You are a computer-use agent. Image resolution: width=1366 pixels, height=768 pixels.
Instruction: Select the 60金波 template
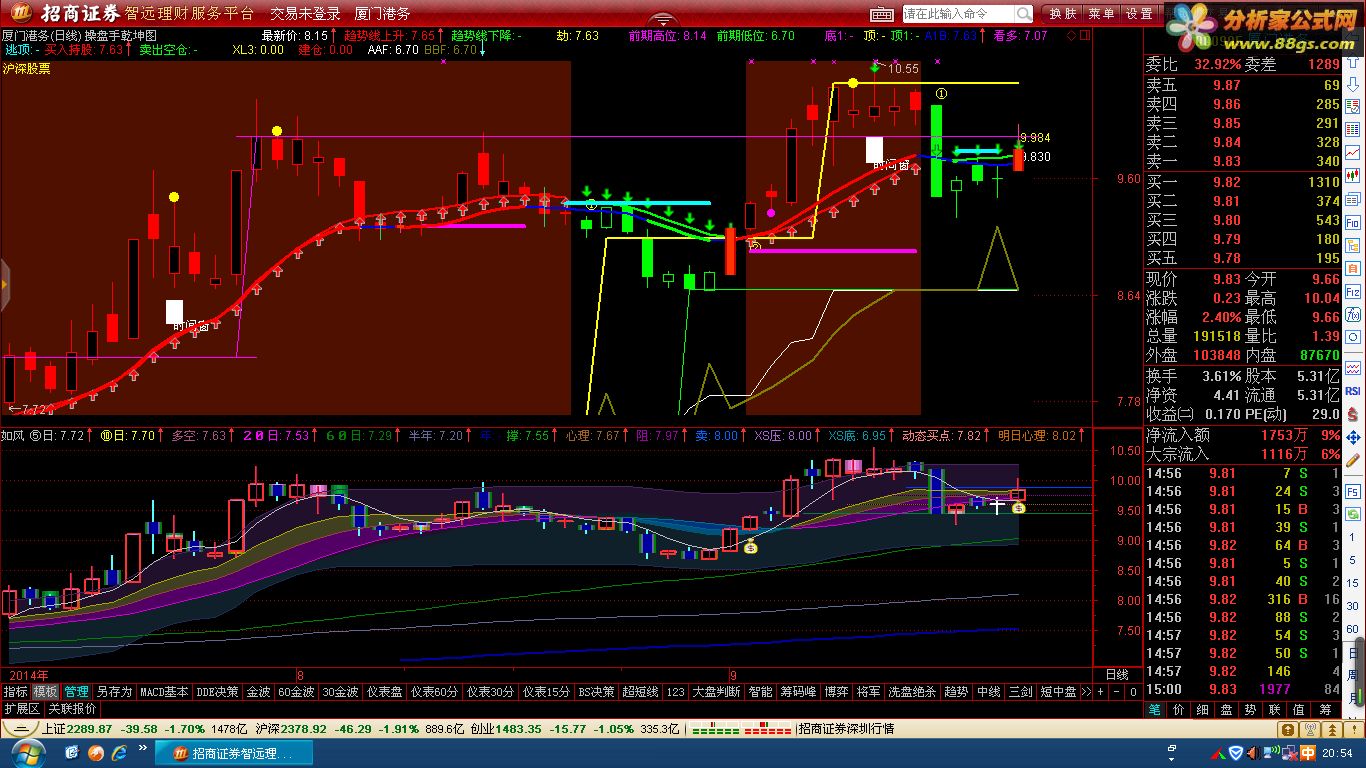tap(296, 692)
